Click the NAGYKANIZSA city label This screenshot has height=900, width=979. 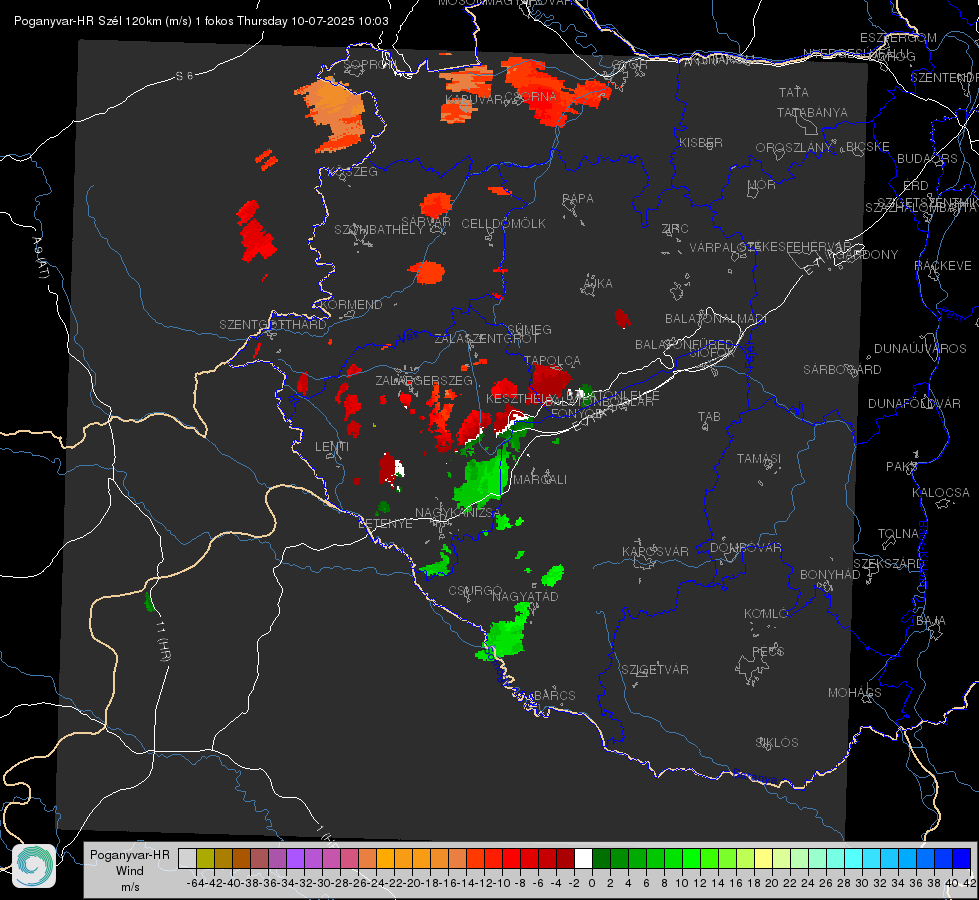(x=458, y=513)
